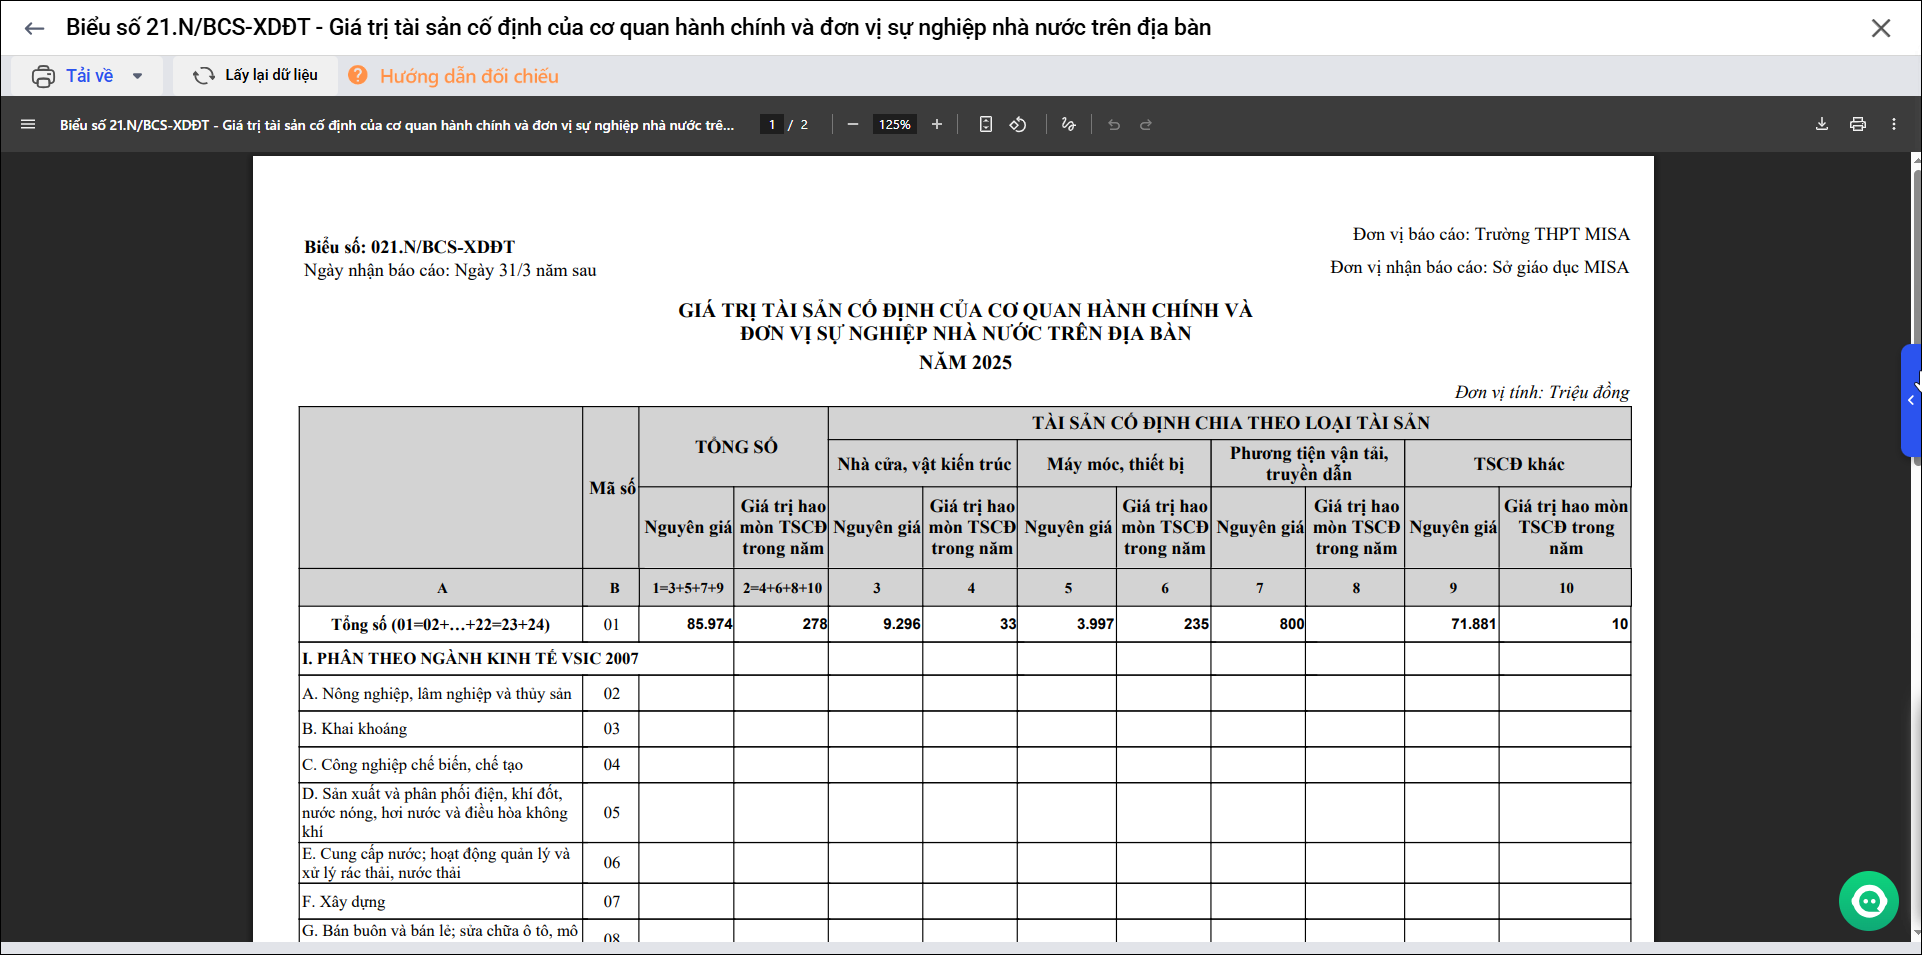Image resolution: width=1922 pixels, height=955 pixels.
Task: Download the PDF from the viewer toolbar
Action: tap(1821, 125)
